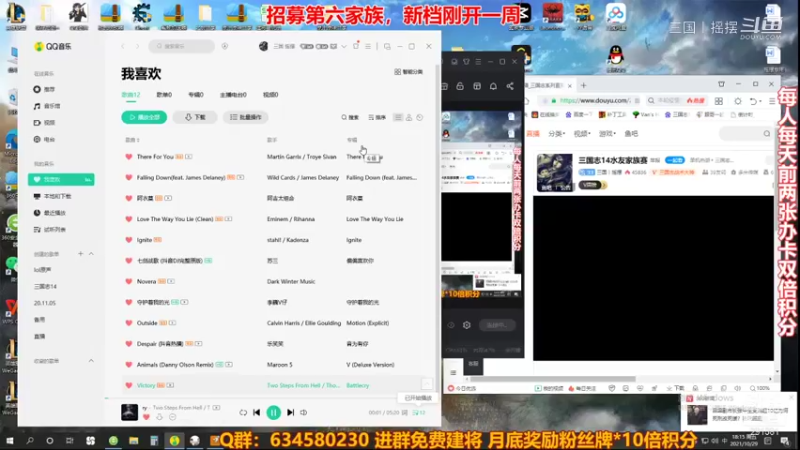Open the skin icon in QQ Music header
The width and height of the screenshot is (800, 450).
click(356, 46)
